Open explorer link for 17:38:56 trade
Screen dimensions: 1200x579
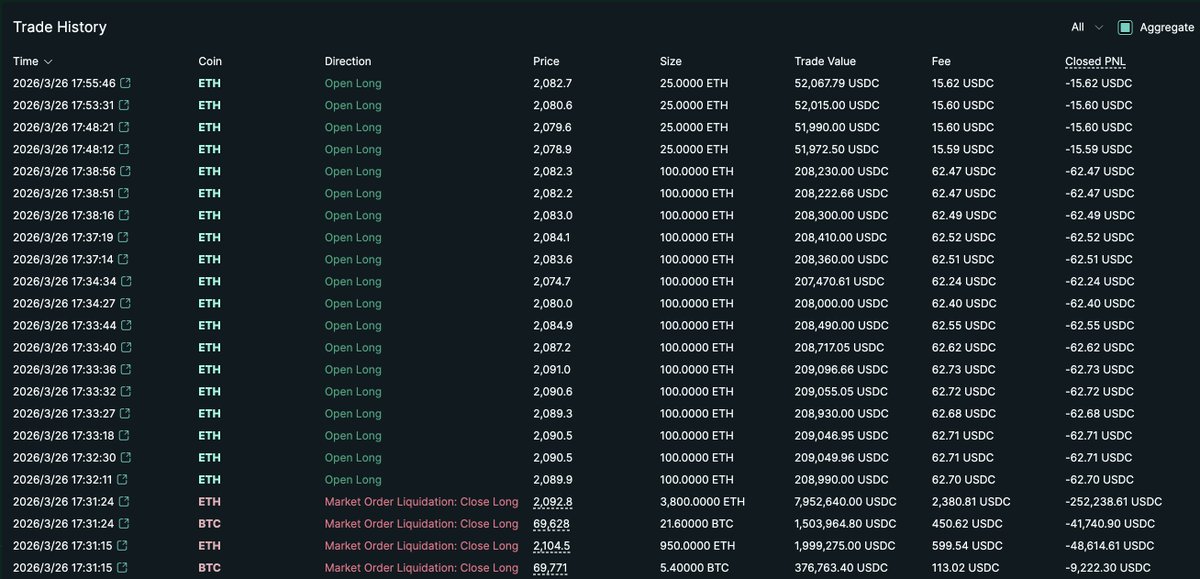click(126, 172)
